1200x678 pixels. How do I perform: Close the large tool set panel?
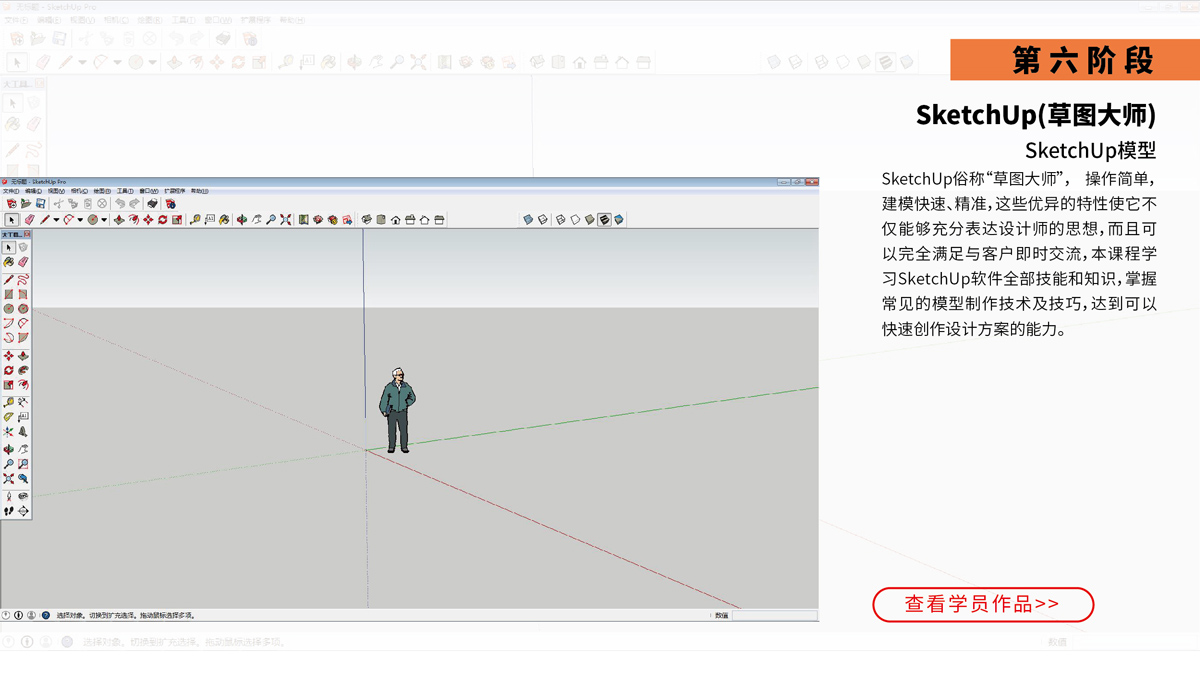point(27,234)
